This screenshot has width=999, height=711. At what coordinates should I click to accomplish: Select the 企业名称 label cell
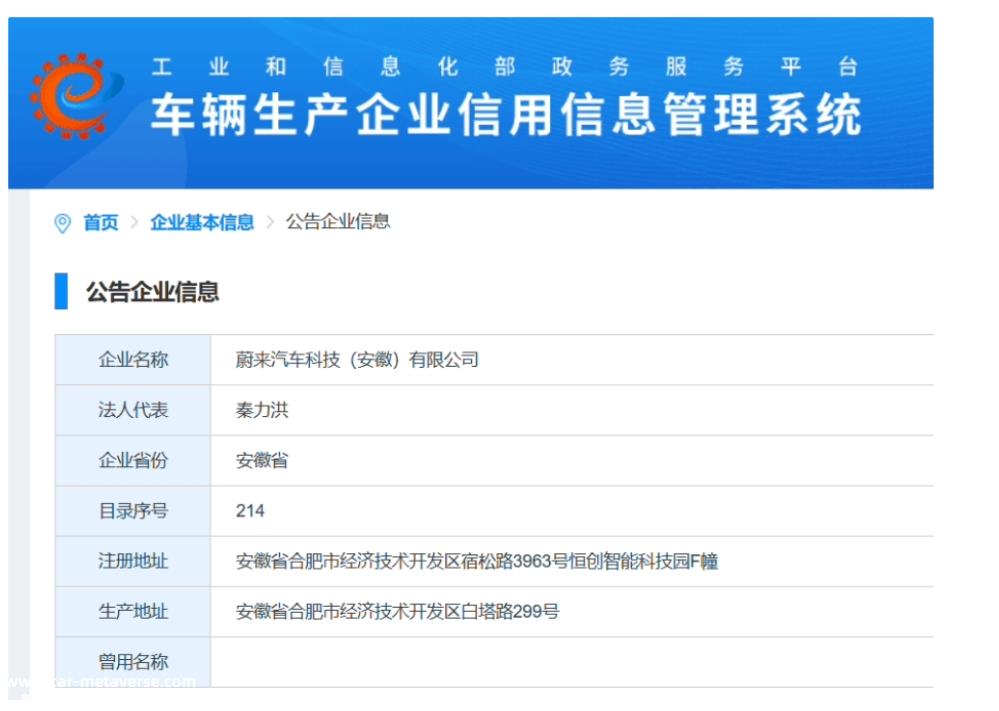(x=133, y=360)
